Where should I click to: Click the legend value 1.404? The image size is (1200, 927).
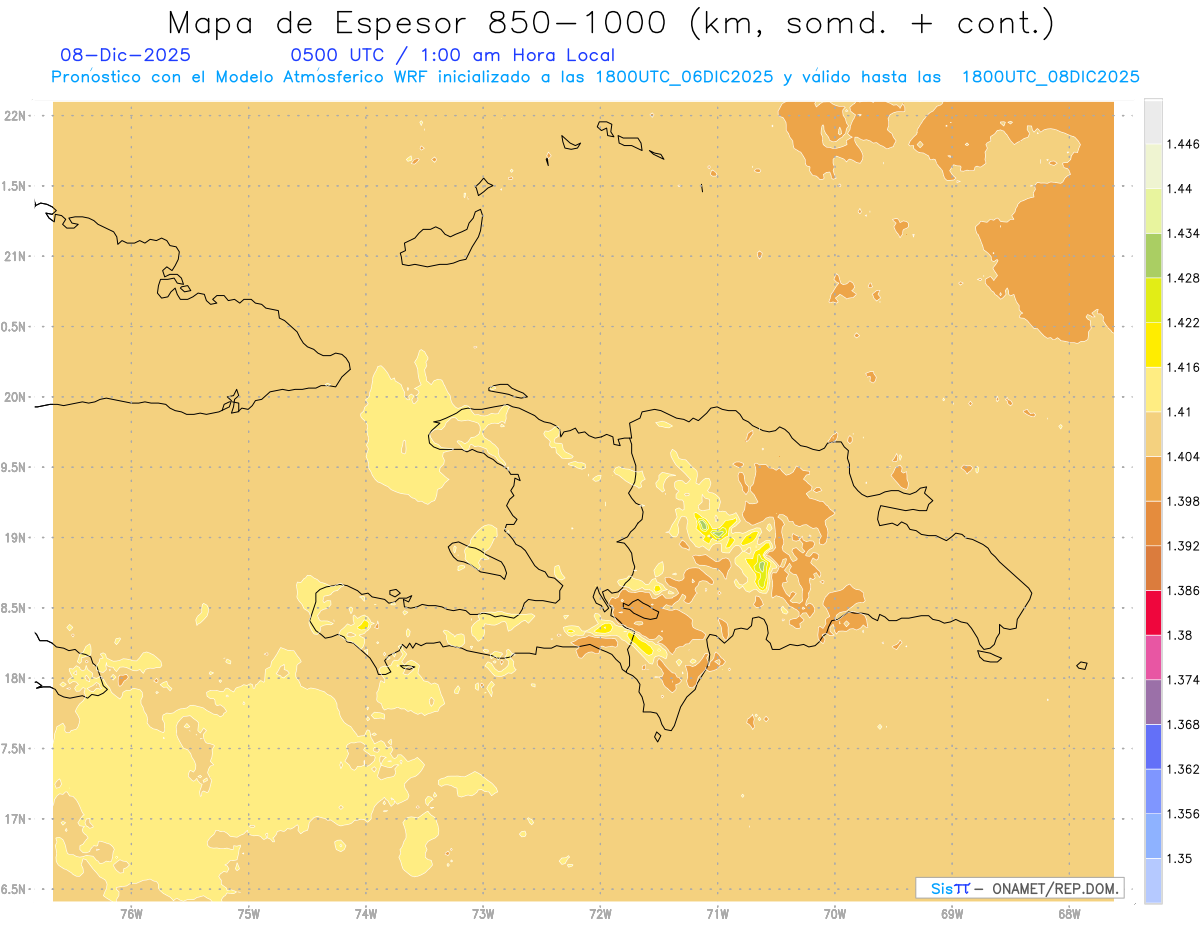click(x=1185, y=456)
